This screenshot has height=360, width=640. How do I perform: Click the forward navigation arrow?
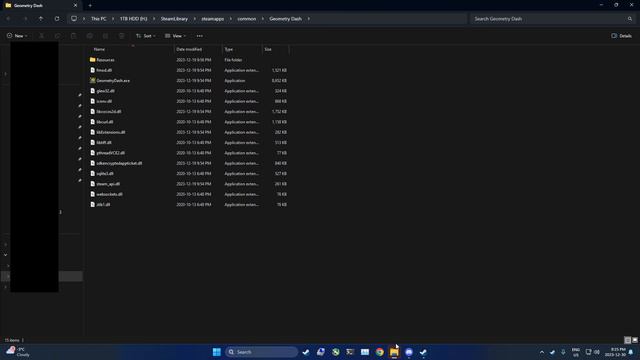pos(25,19)
